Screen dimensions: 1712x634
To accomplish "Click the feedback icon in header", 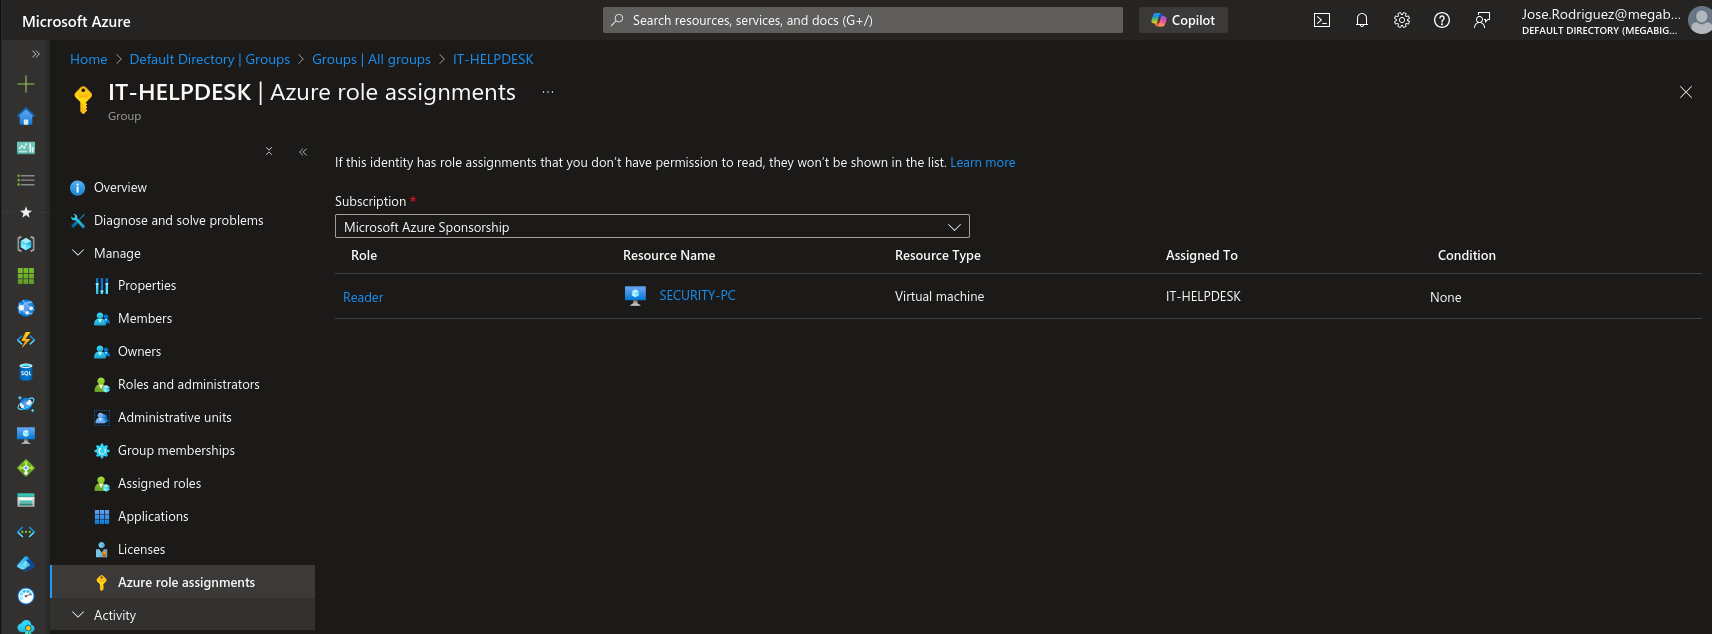I will 1481,20.
